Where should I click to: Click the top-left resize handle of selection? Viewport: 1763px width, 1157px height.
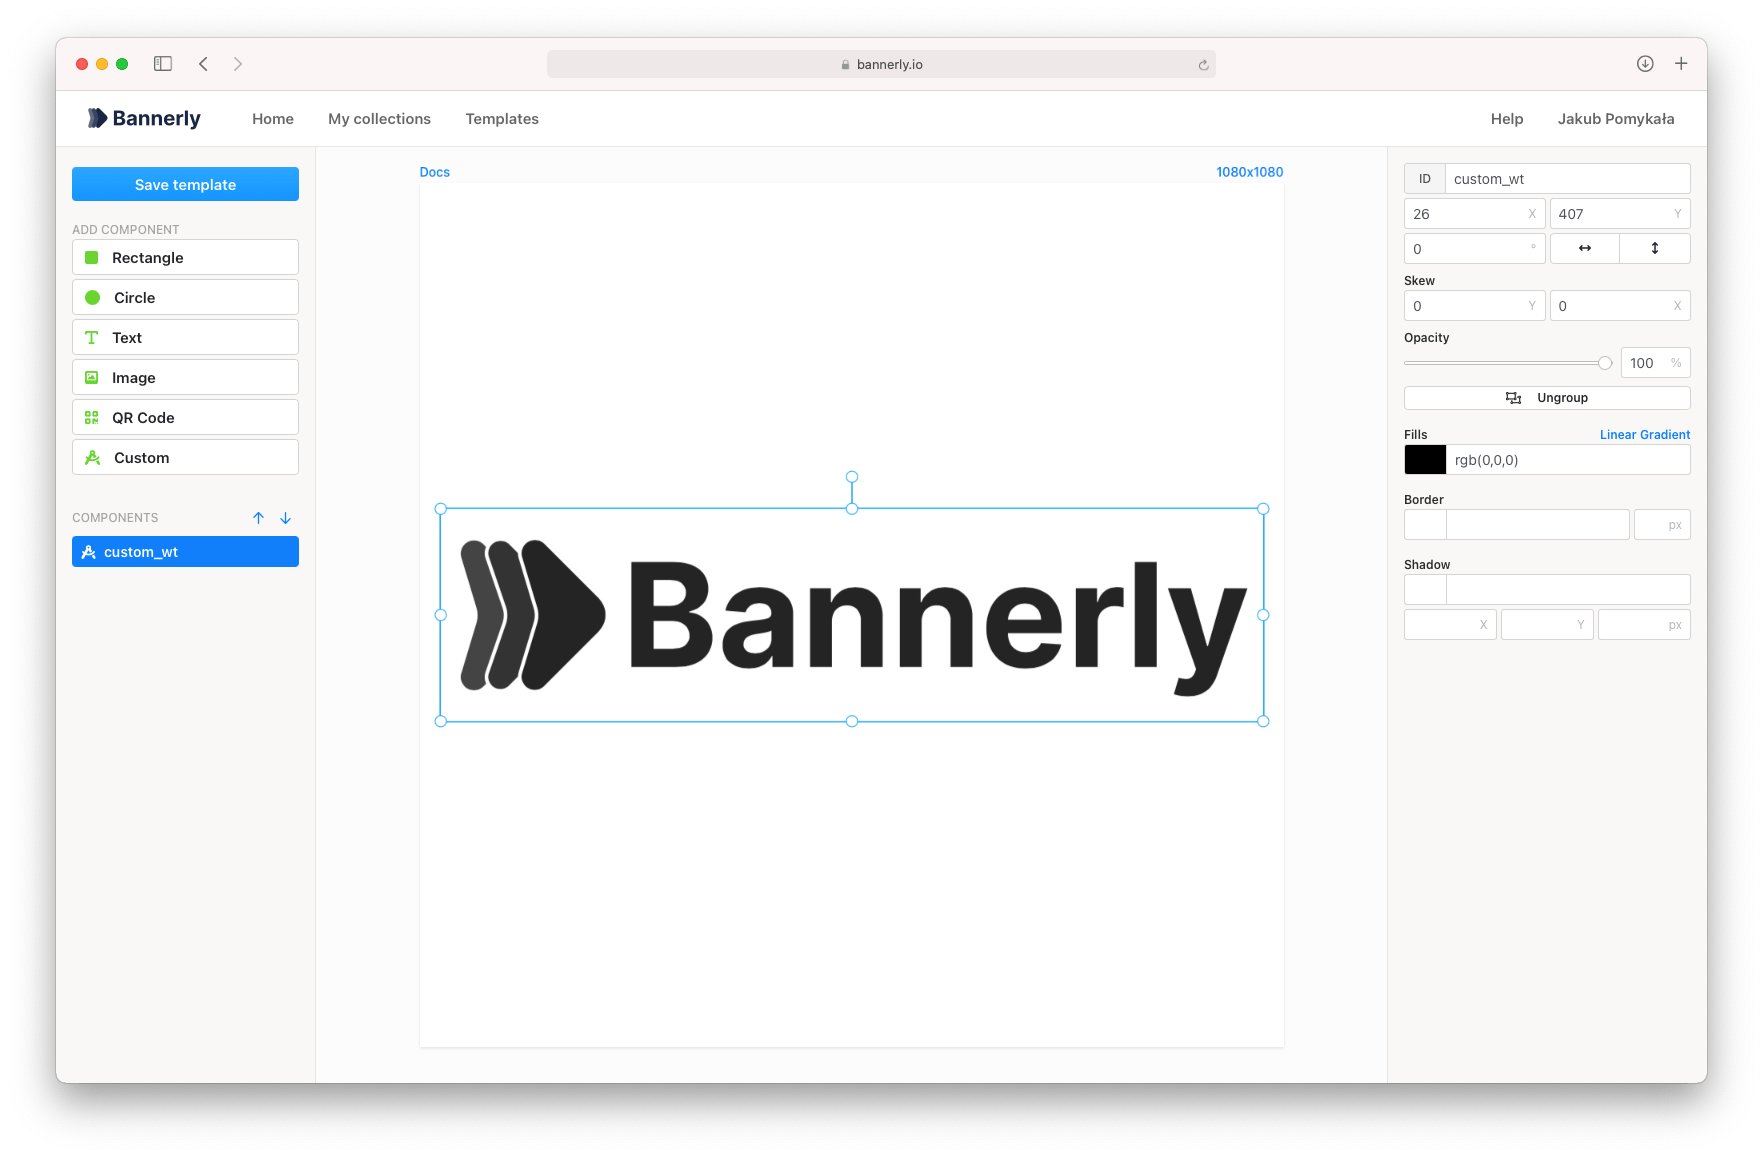point(441,509)
